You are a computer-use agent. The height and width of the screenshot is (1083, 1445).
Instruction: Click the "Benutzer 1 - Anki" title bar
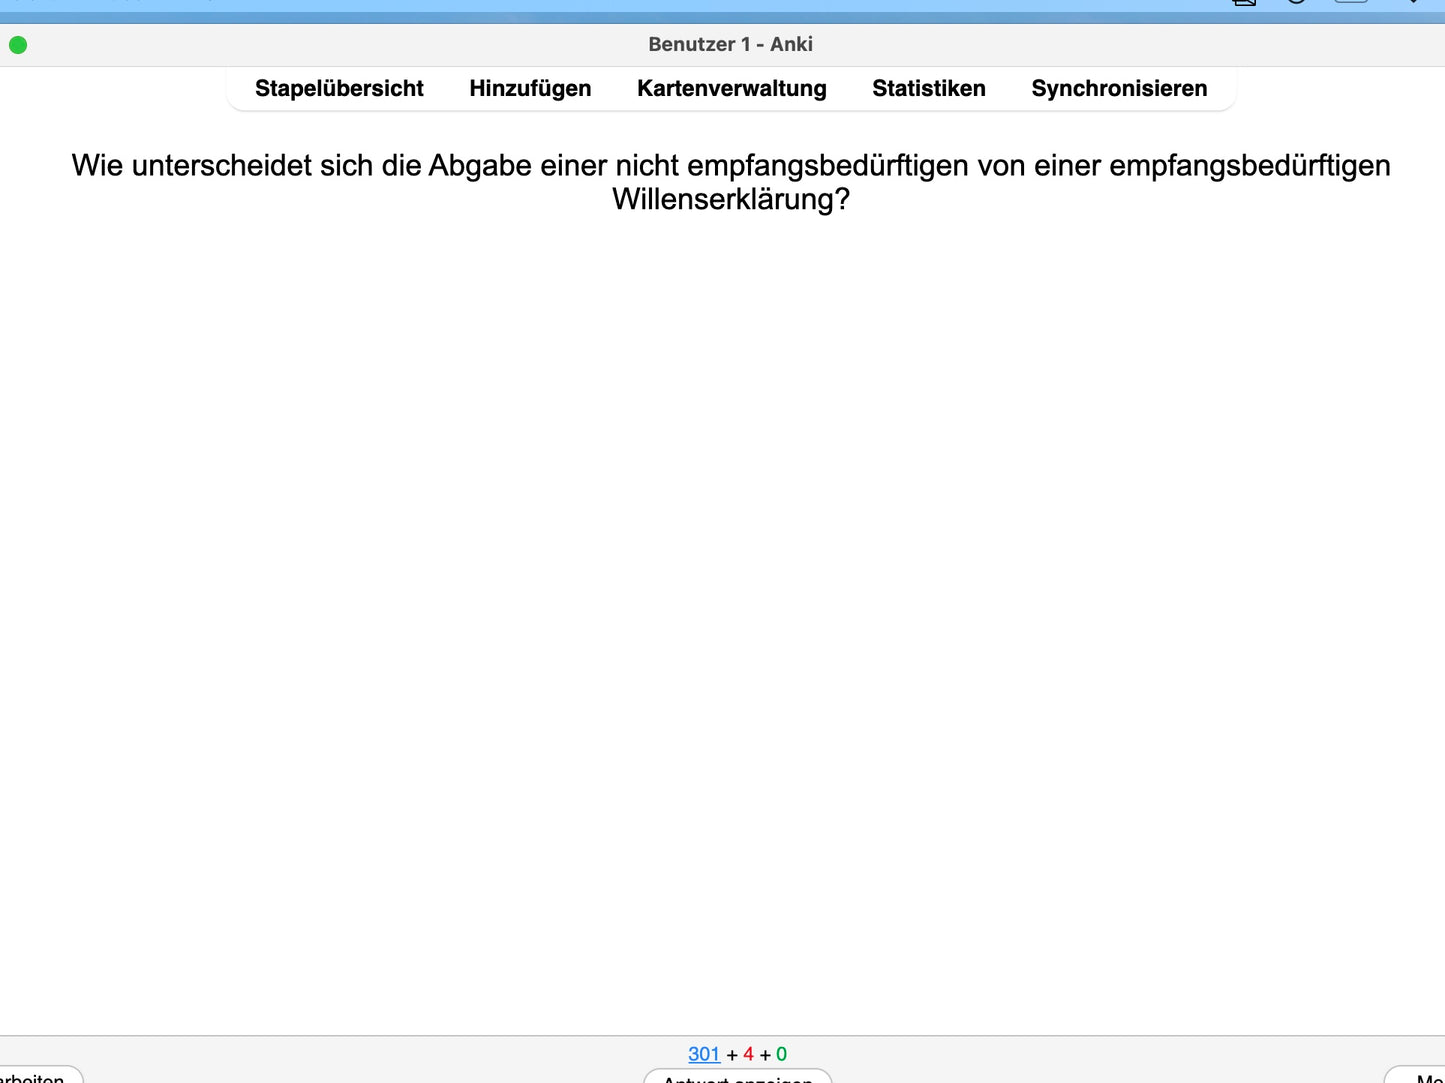point(730,45)
